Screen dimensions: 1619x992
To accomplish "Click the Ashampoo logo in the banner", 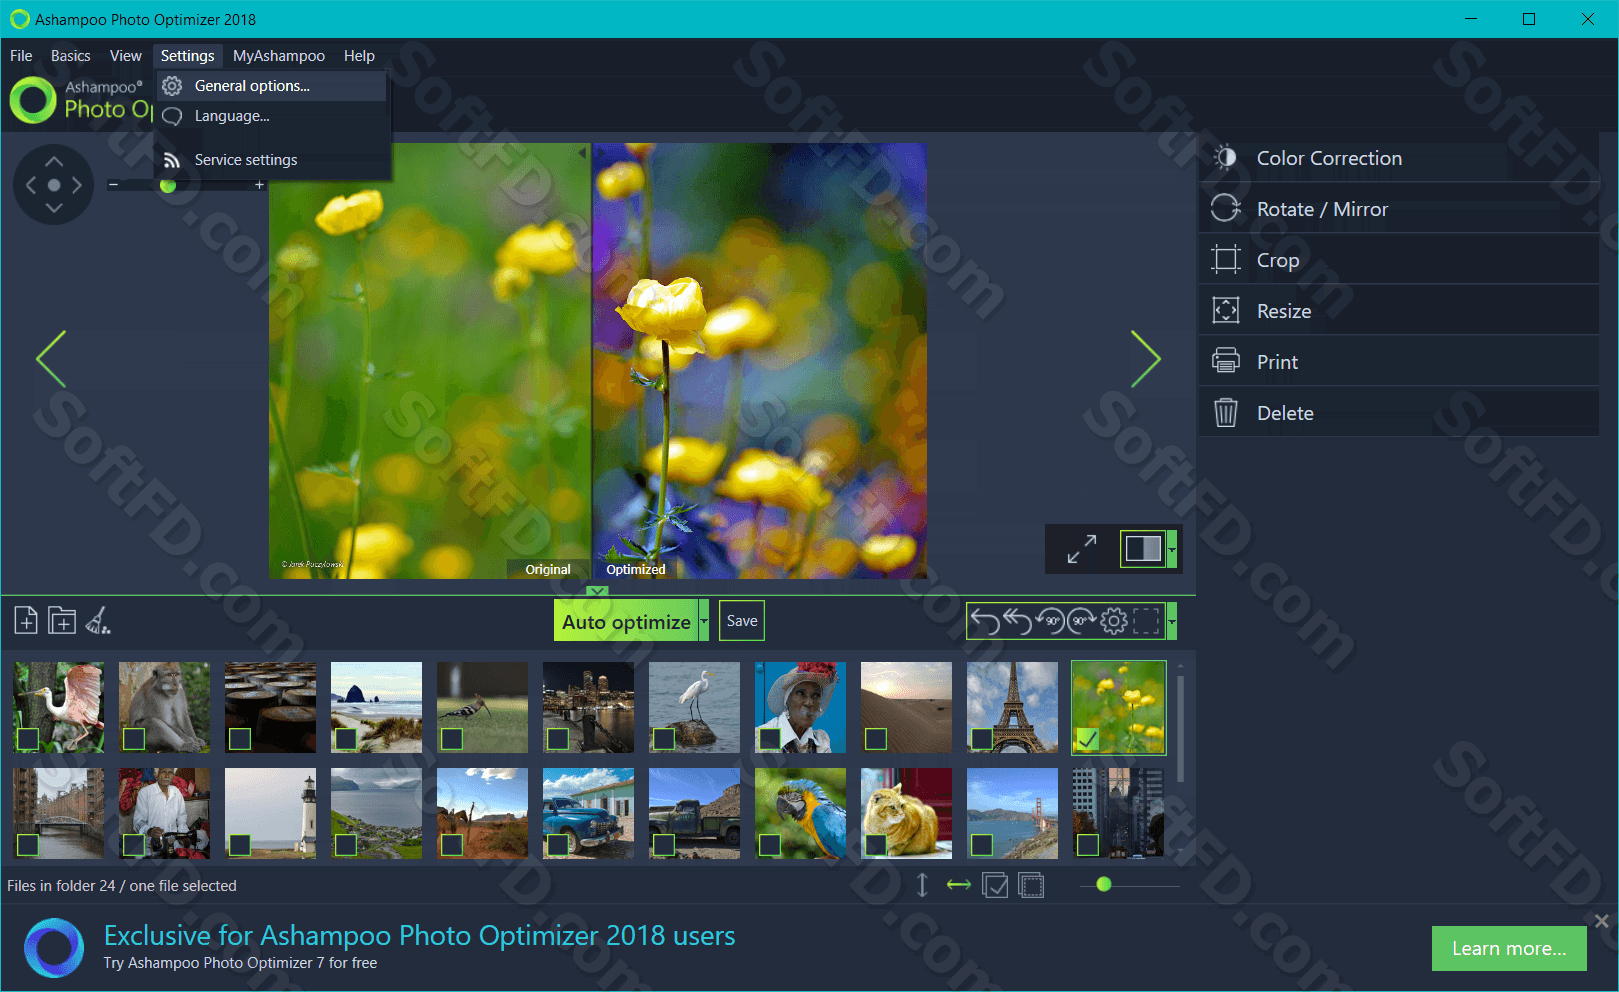I will point(54,948).
